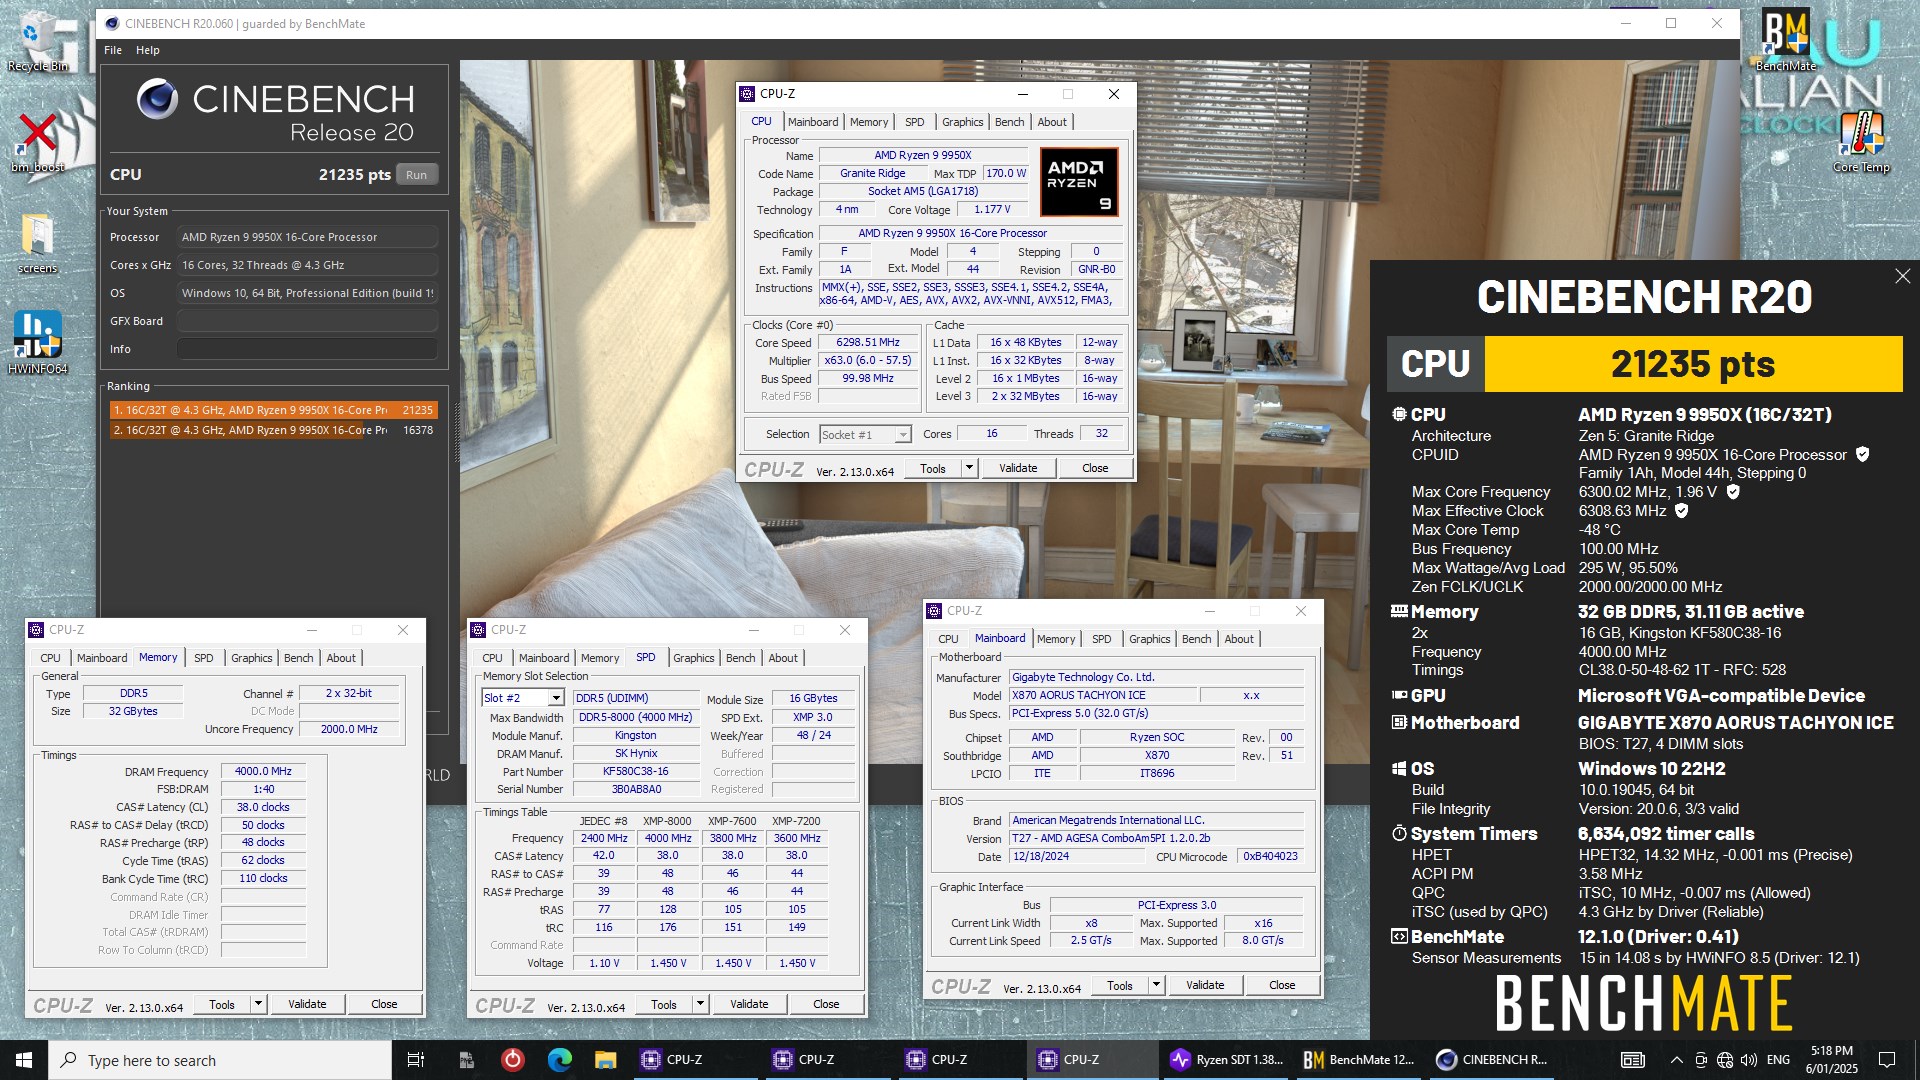The height and width of the screenshot is (1080, 1920).
Task: Click Close in the SPD CPU-Z window
Action: tap(826, 1004)
